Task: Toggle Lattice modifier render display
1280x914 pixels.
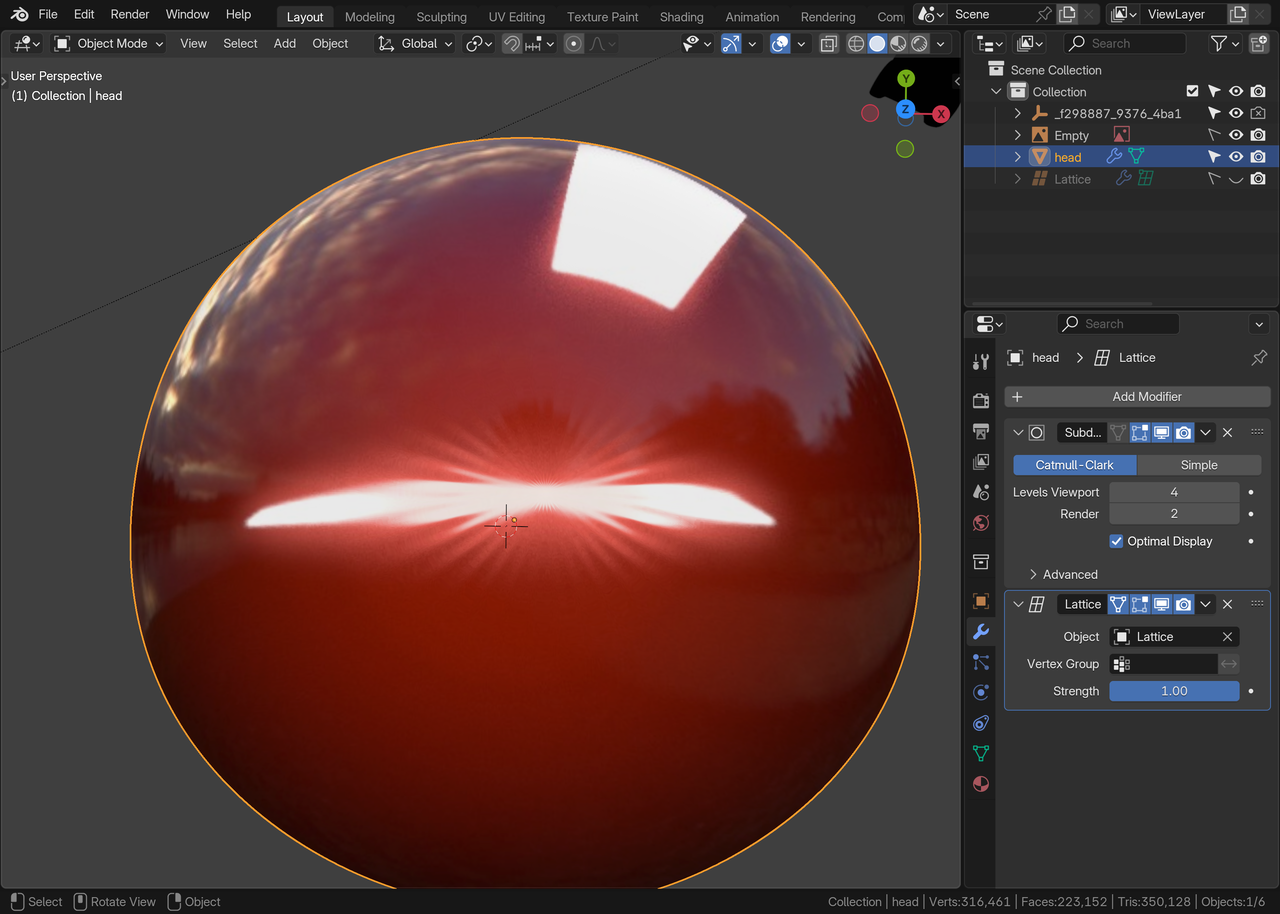Action: [1184, 604]
